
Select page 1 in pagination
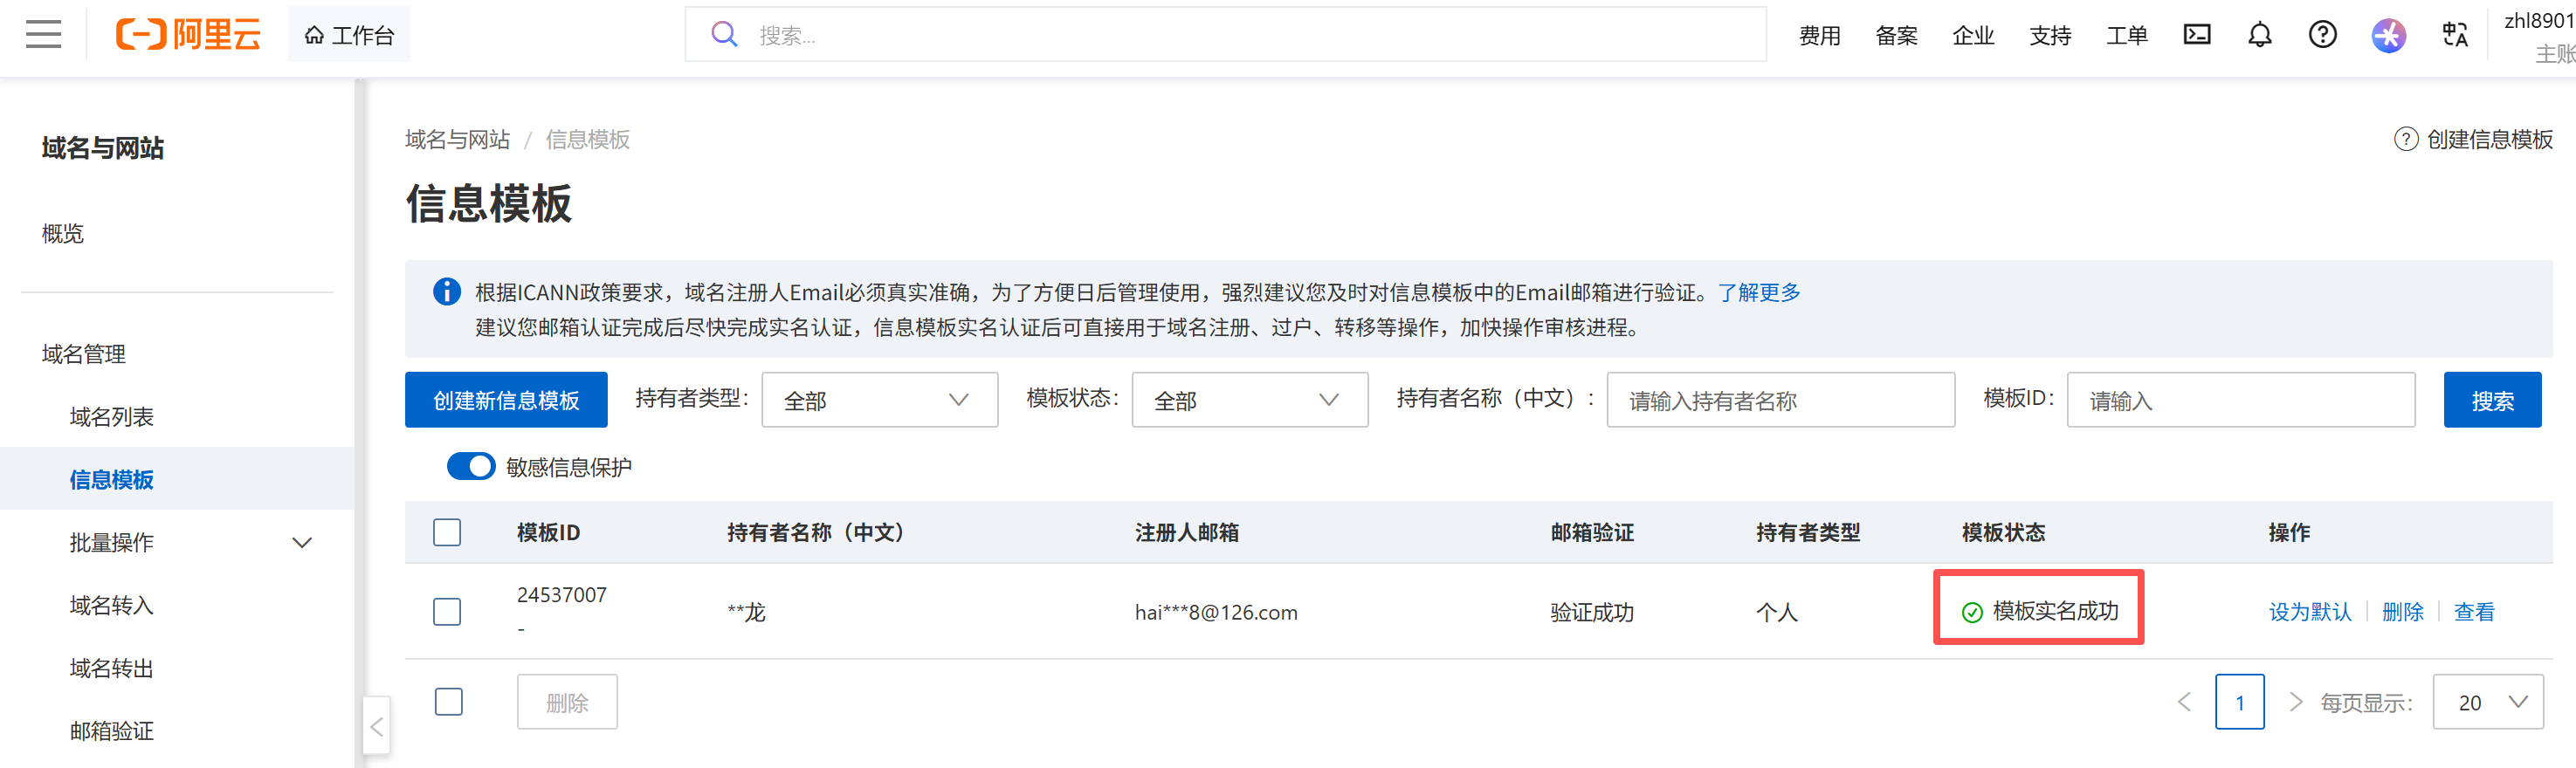pos(2240,702)
